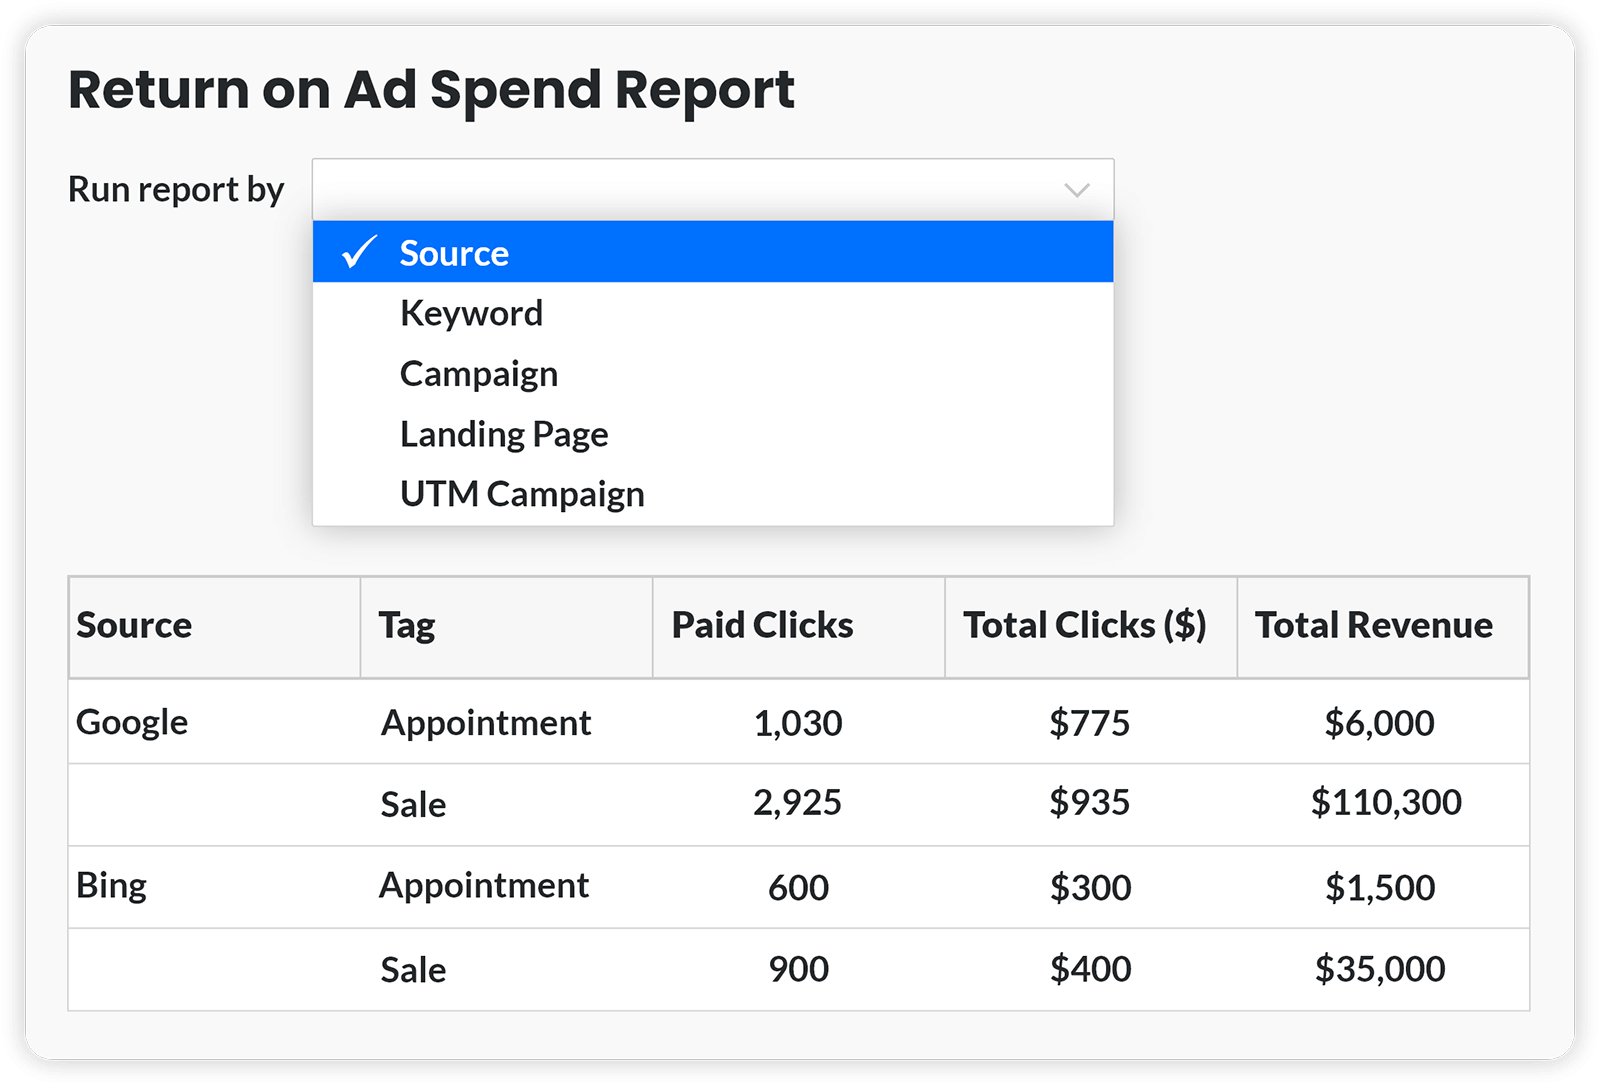Click the dropdown chevron arrow icon

pyautogui.click(x=1076, y=190)
